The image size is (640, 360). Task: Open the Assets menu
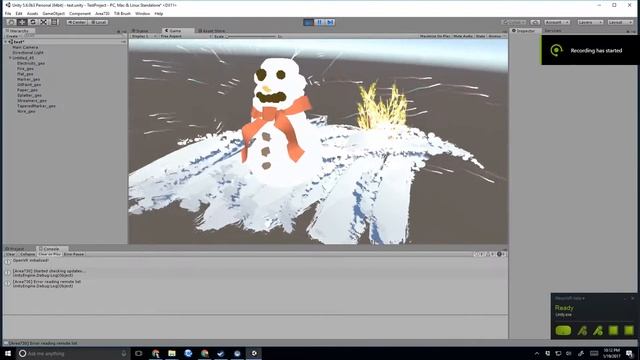click(32, 13)
